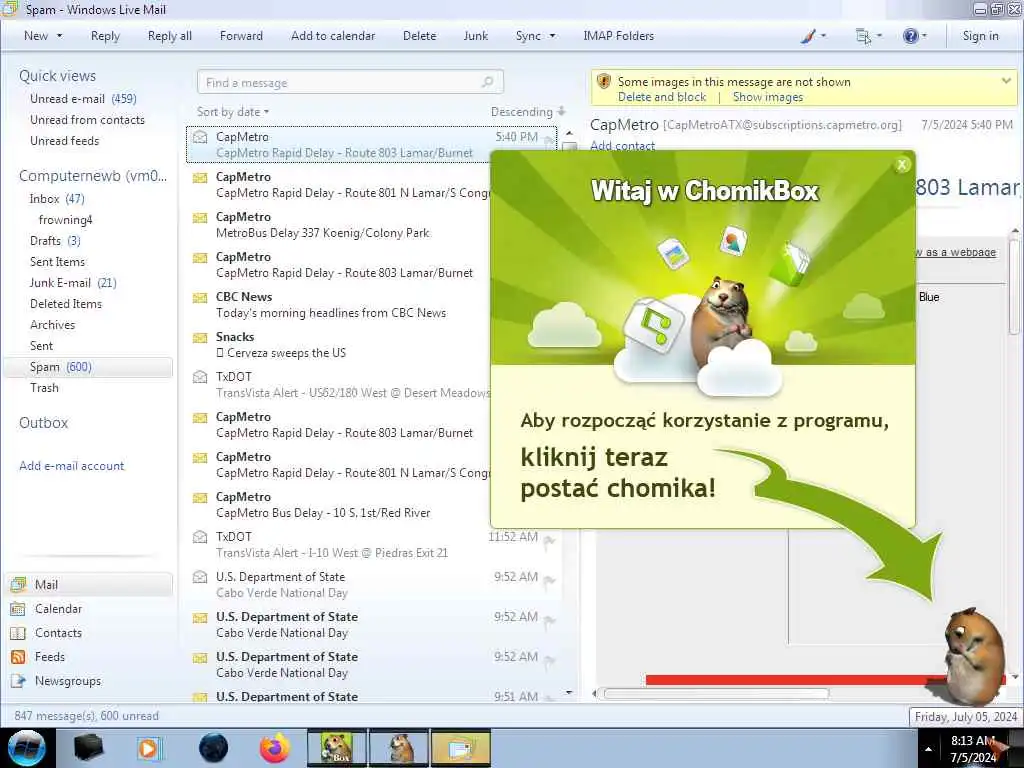Expand the image warning bar chevron
Viewport: 1024px width, 768px height.
(x=1006, y=81)
